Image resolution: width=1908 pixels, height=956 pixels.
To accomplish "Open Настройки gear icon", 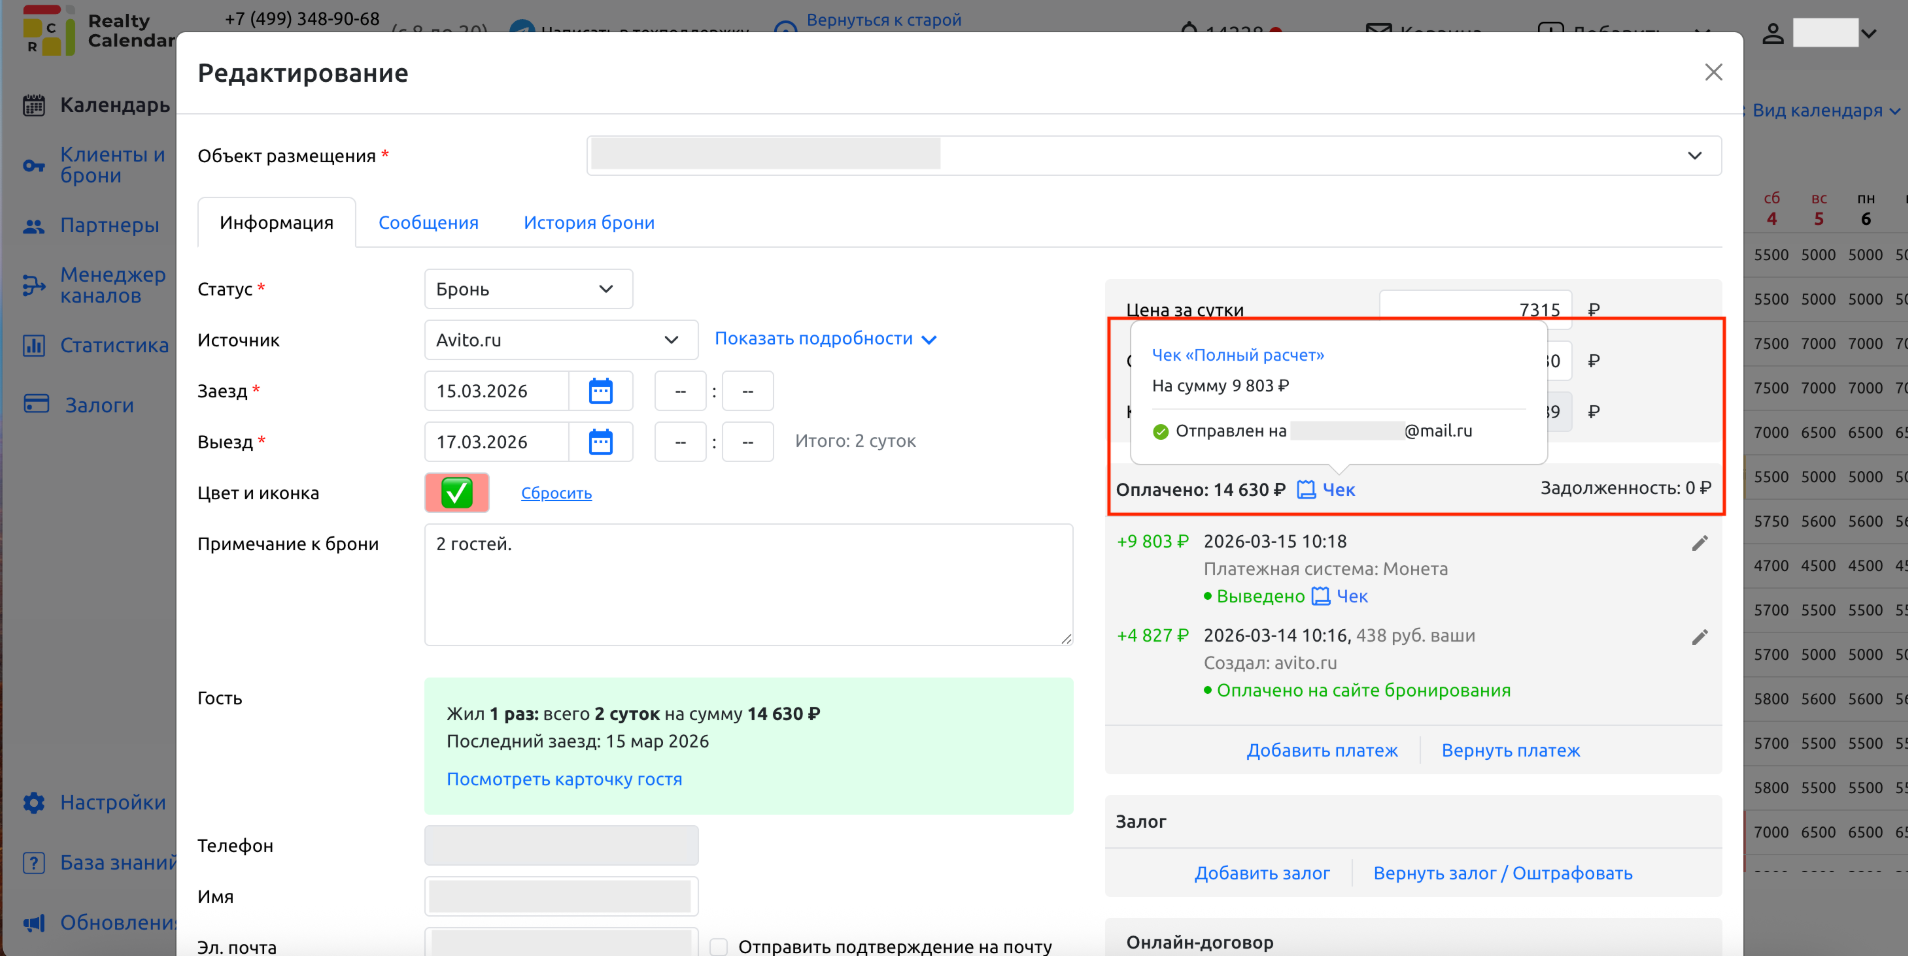I will point(34,803).
